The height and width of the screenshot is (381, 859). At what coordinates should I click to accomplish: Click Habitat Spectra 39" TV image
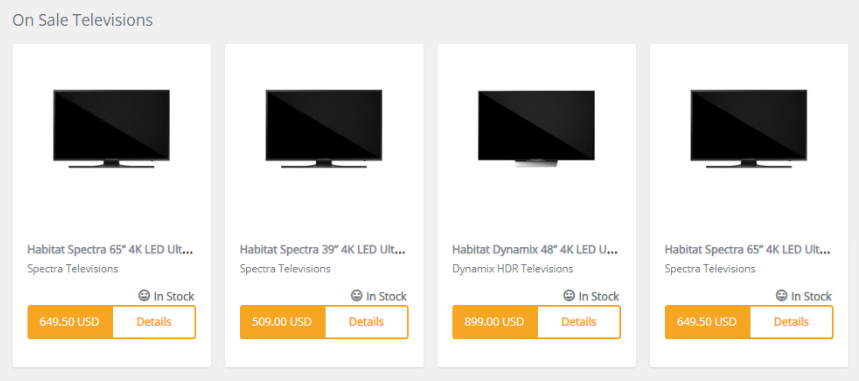pyautogui.click(x=324, y=128)
